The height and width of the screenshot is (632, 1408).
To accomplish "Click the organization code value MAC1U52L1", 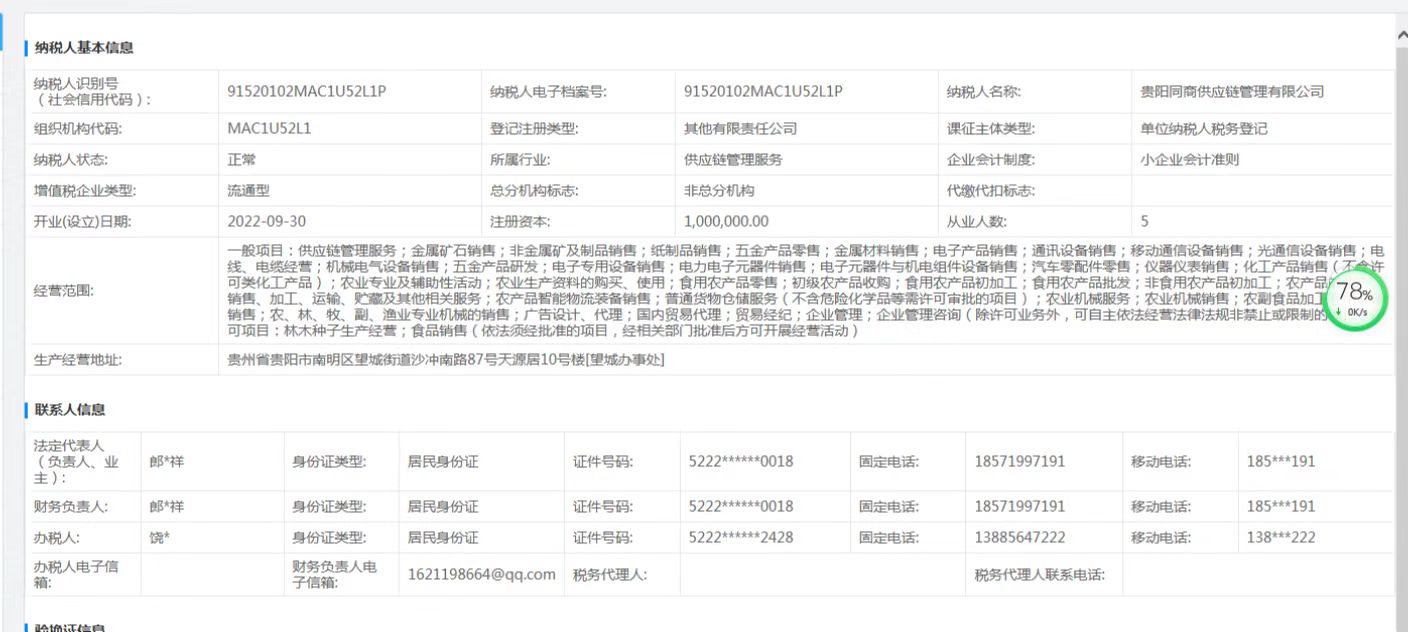I will coord(269,128).
